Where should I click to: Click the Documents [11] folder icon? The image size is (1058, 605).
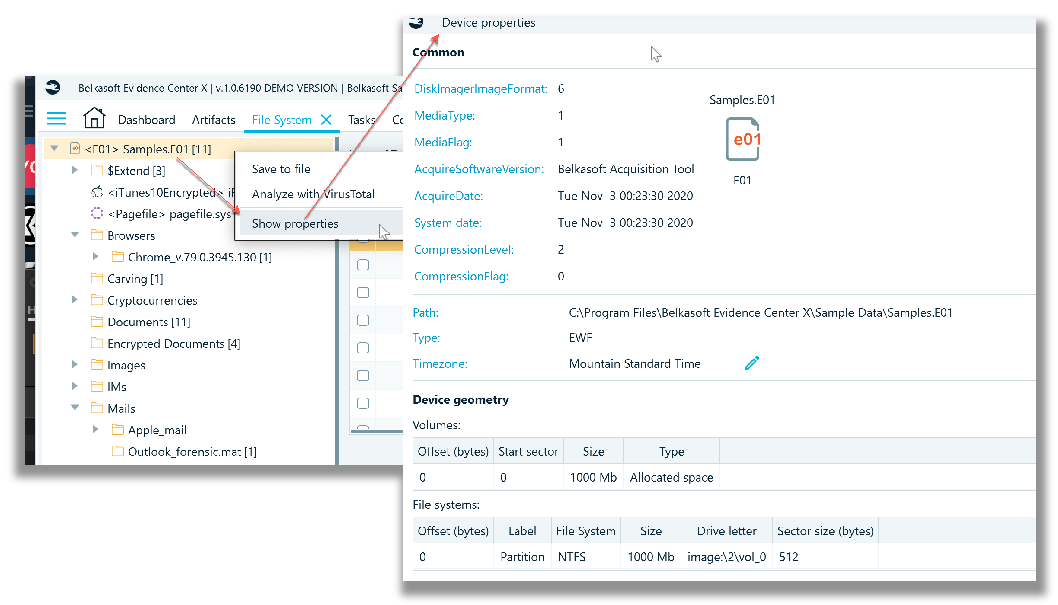click(97, 322)
